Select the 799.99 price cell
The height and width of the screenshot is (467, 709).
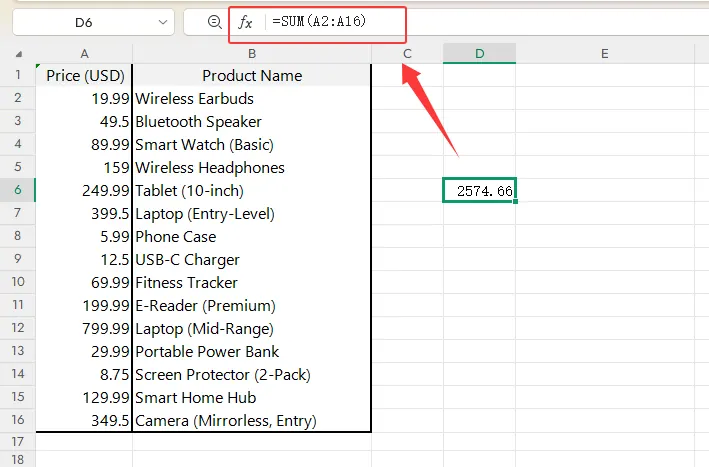pos(84,328)
